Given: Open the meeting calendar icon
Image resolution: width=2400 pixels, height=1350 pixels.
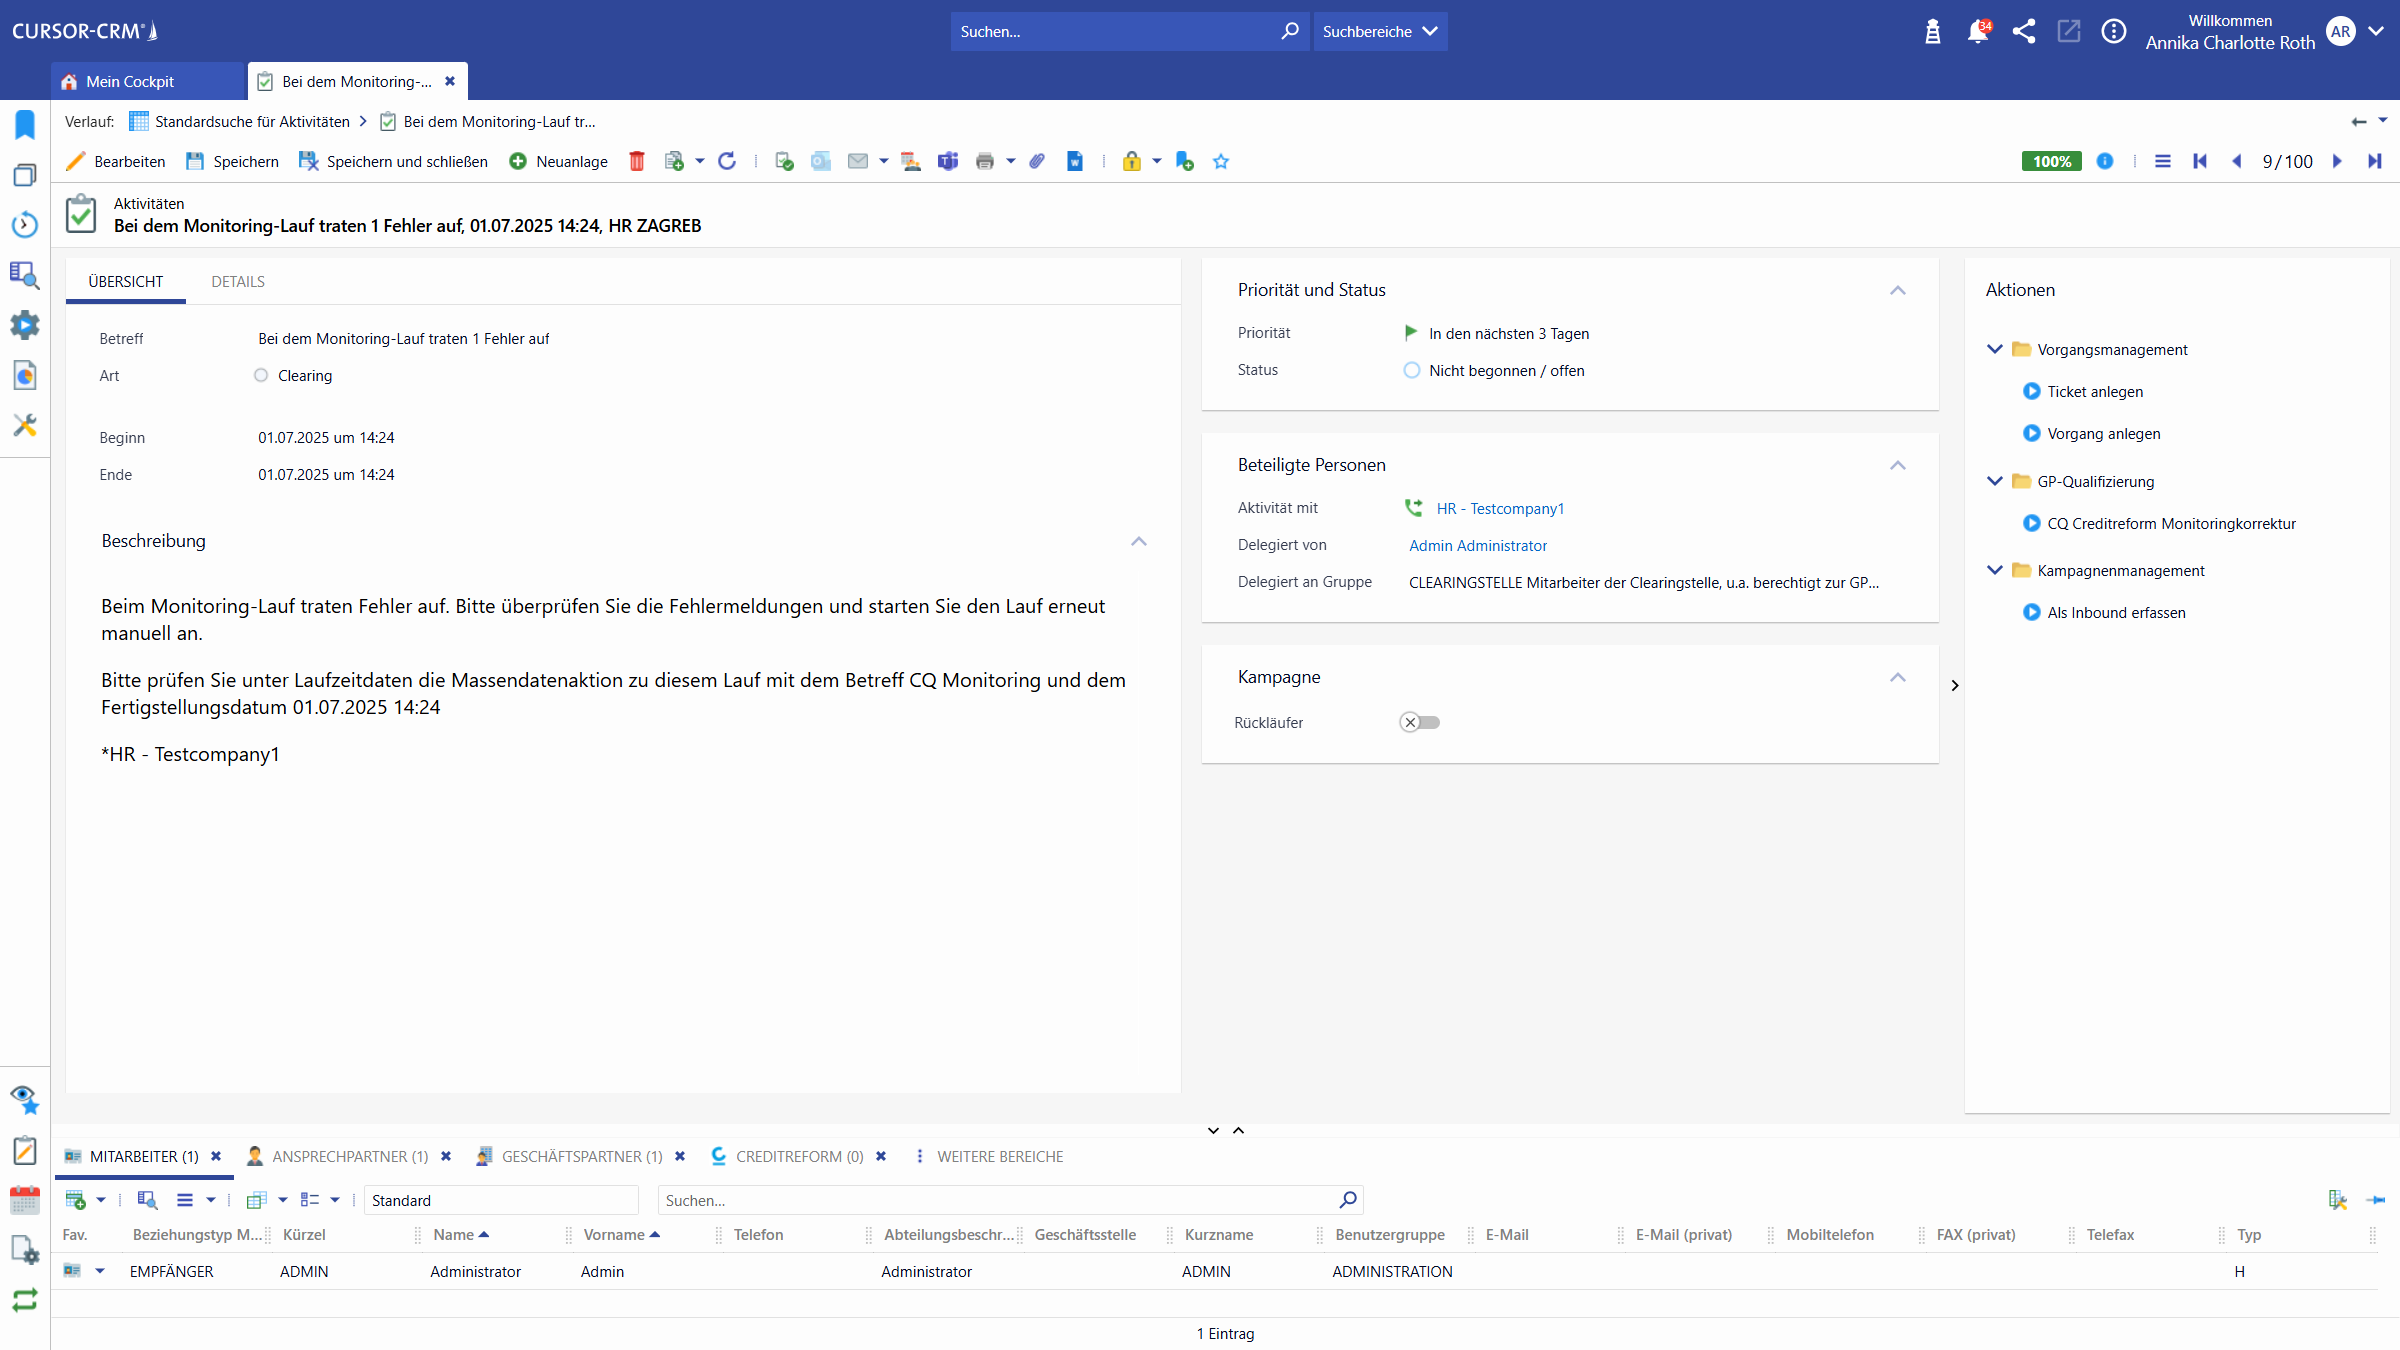Looking at the screenshot, I should click(910, 161).
